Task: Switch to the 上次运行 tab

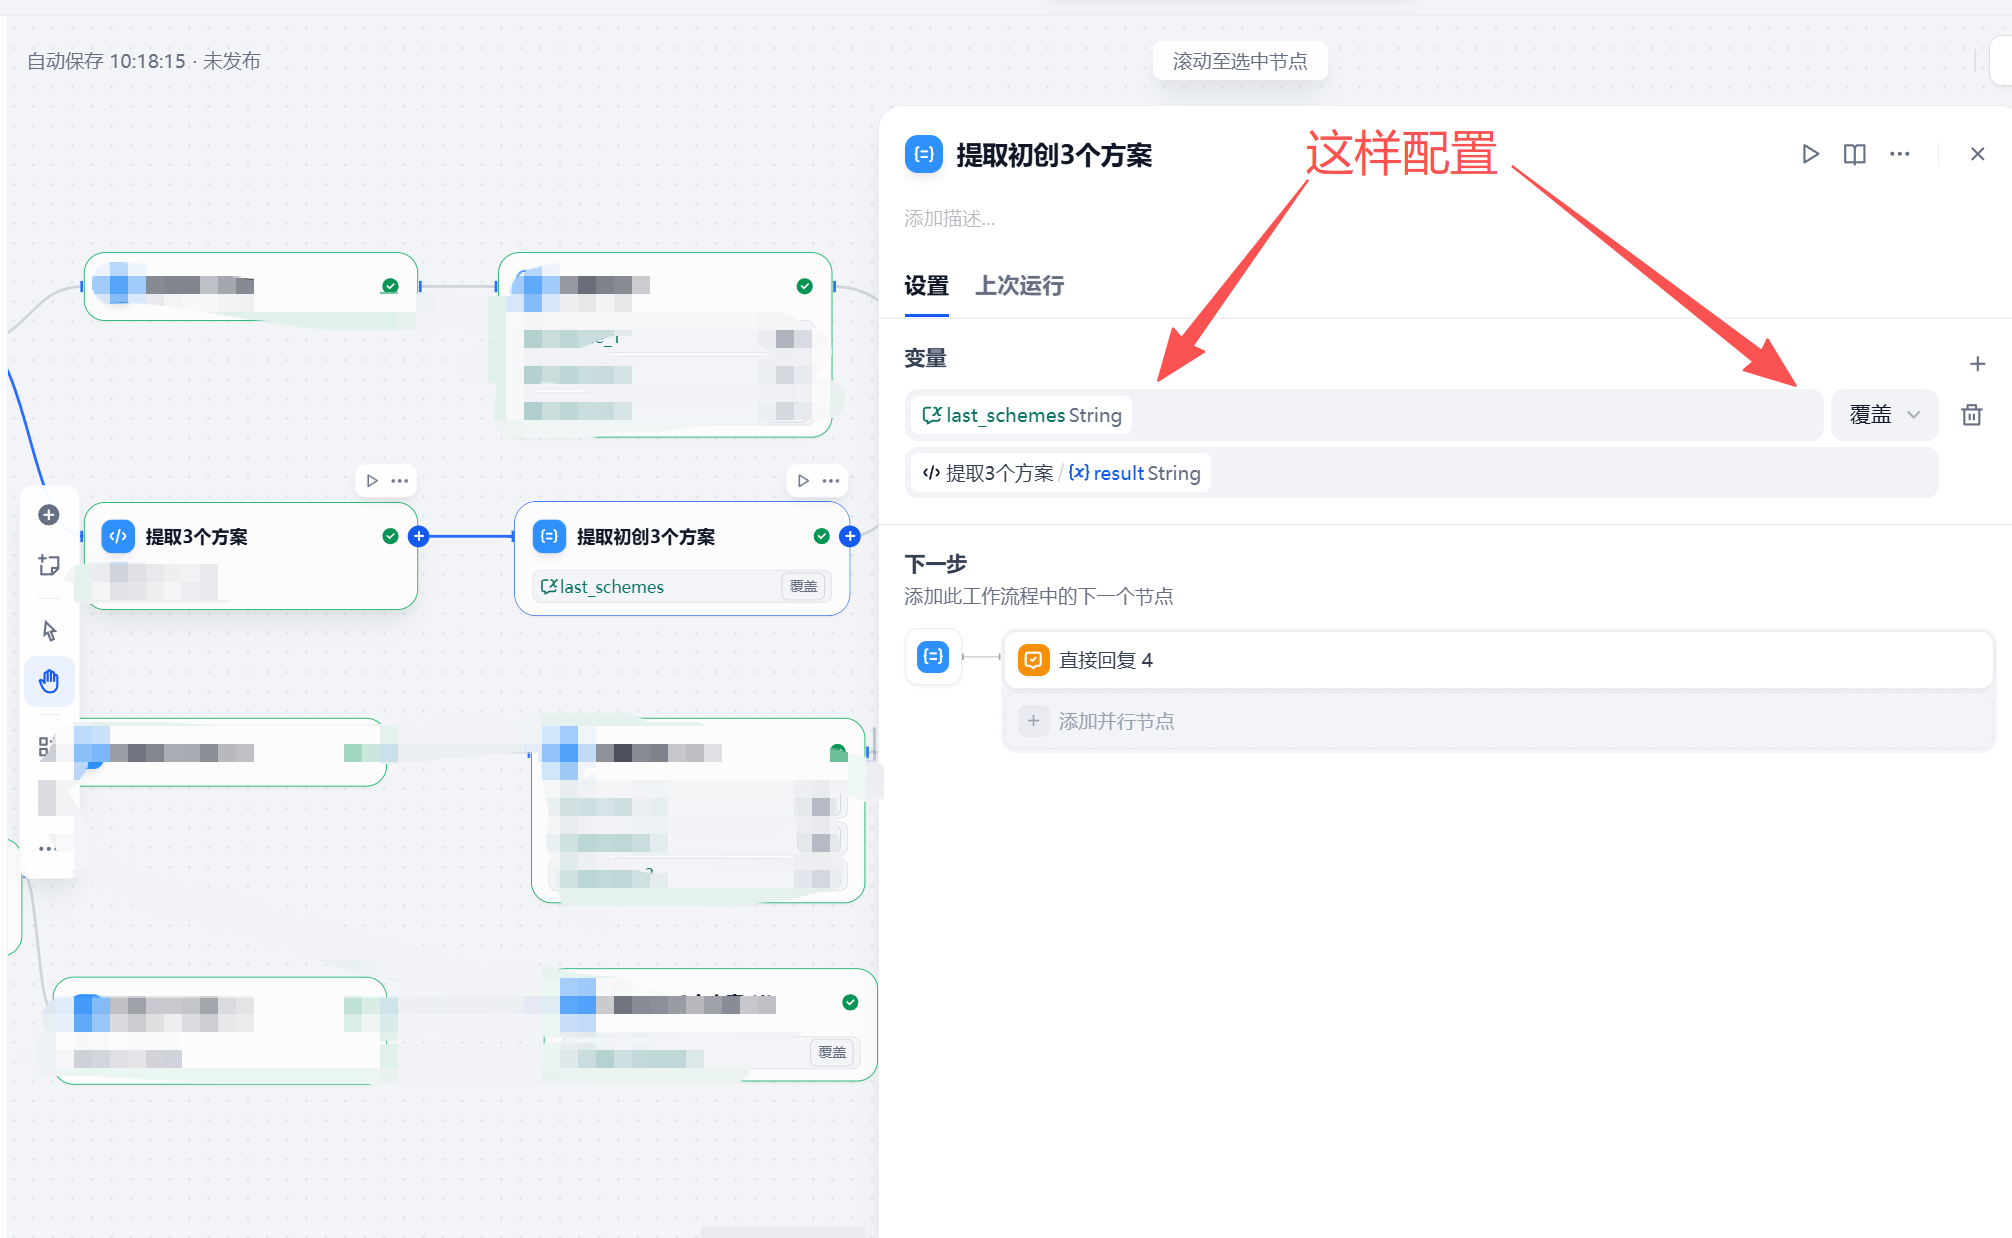Action: pyautogui.click(x=1018, y=286)
